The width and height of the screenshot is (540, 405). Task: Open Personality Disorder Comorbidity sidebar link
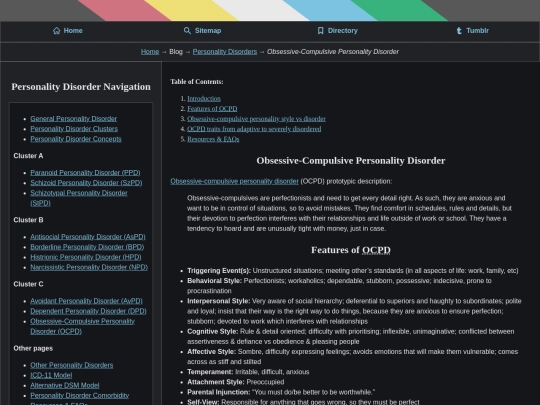coord(80,395)
